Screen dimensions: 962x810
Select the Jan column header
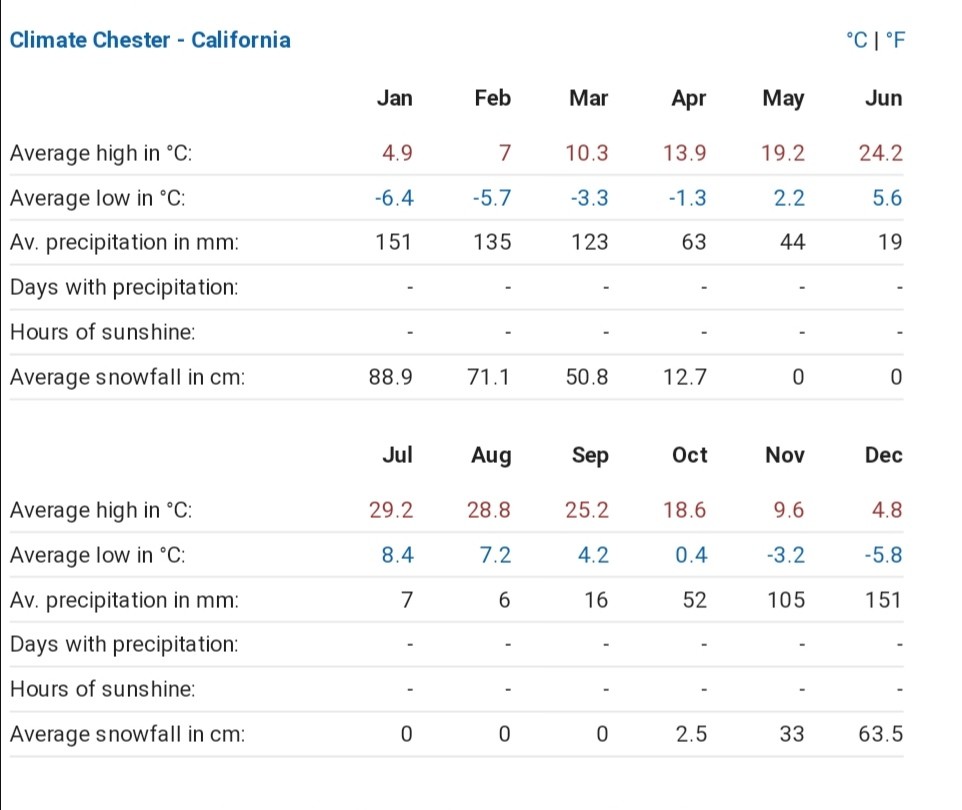(394, 98)
